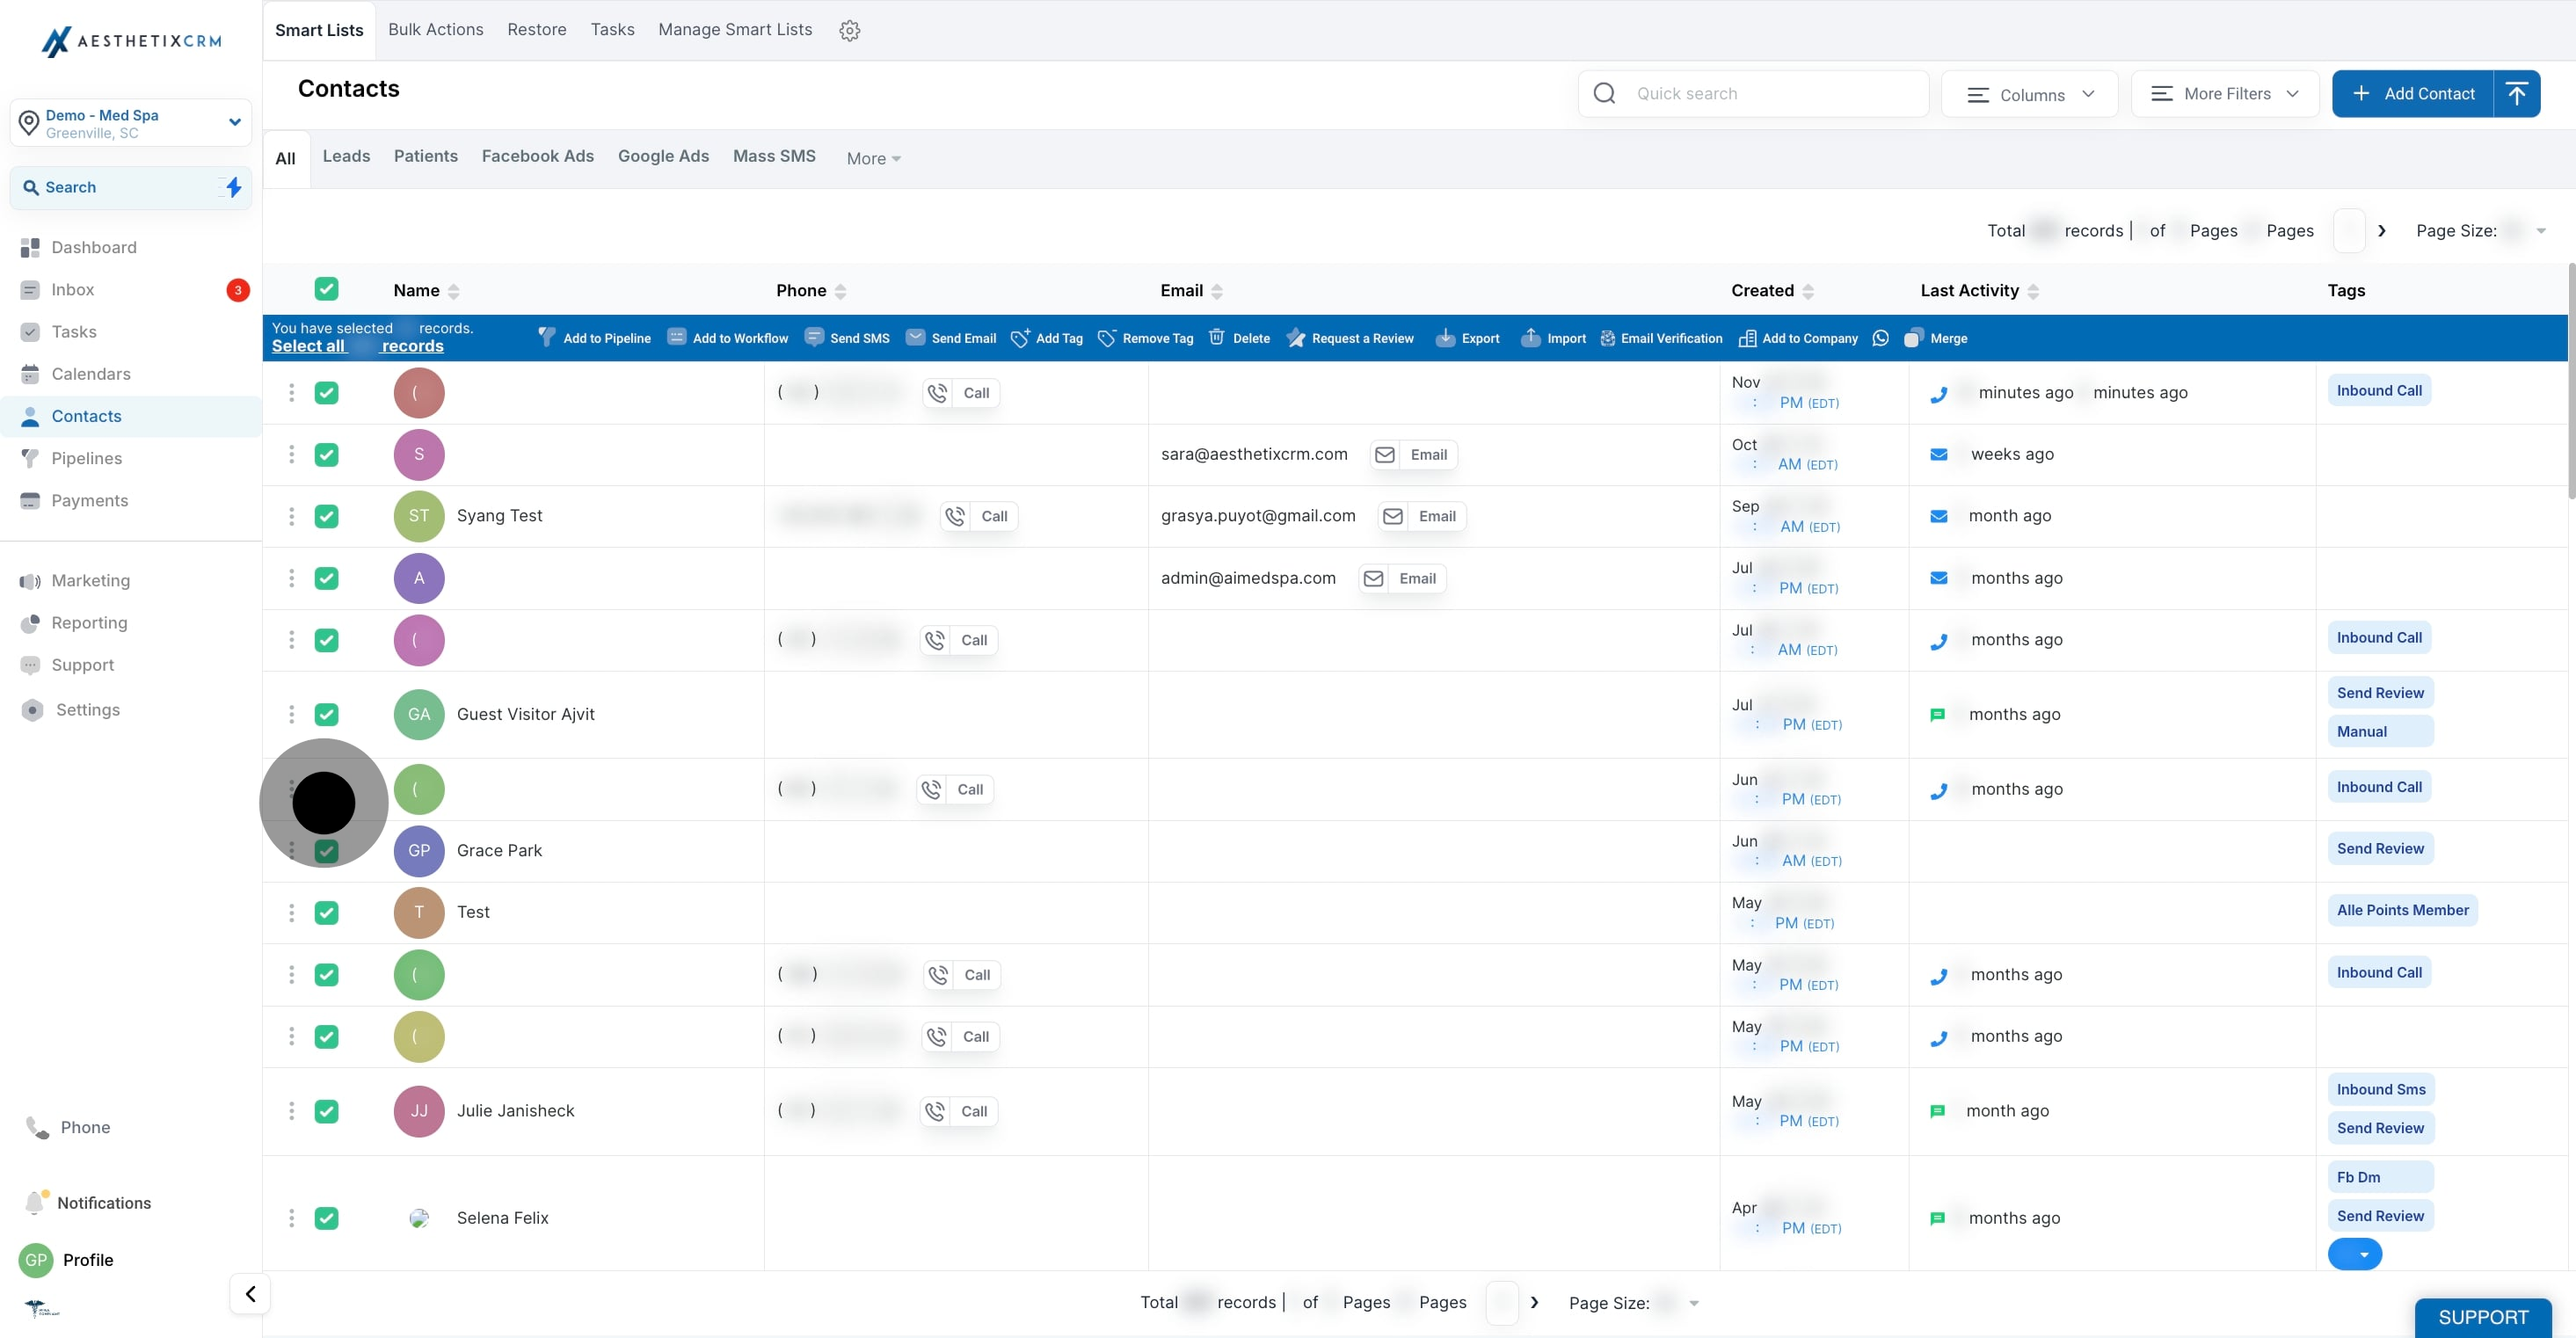This screenshot has height=1338, width=2576.
Task: Click the Merge icon in the bulk action bar
Action: tap(1912, 338)
